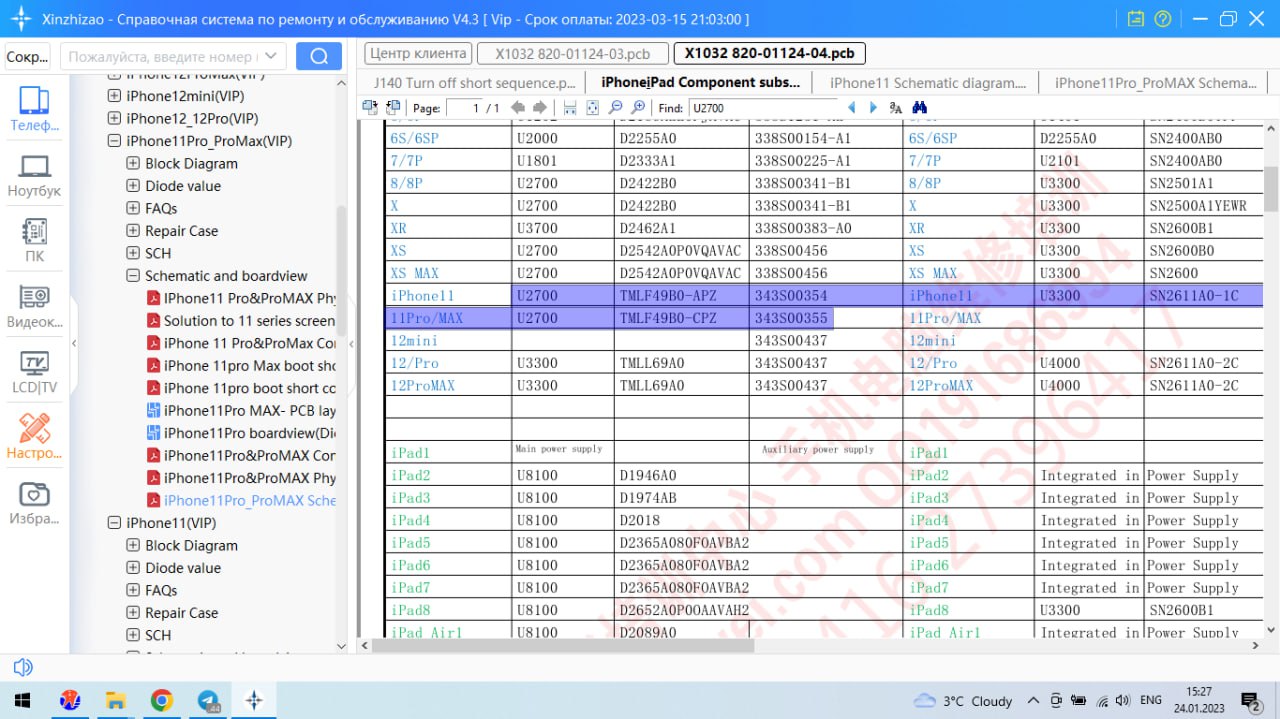The image size is (1280, 719).
Task: Open the Избранное favorites section
Action: [x=34, y=503]
